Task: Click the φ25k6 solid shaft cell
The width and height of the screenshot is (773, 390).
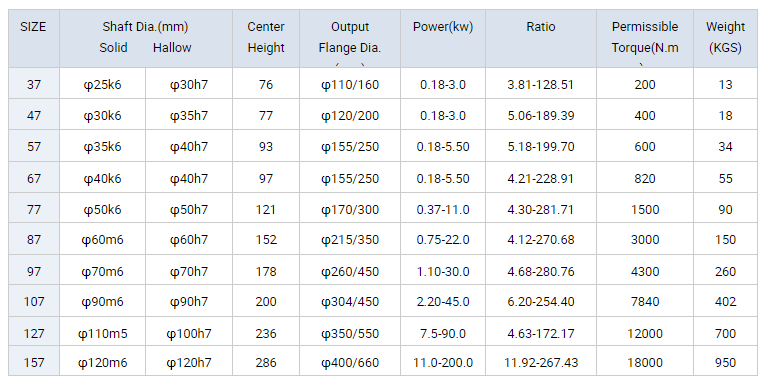Action: [102, 84]
